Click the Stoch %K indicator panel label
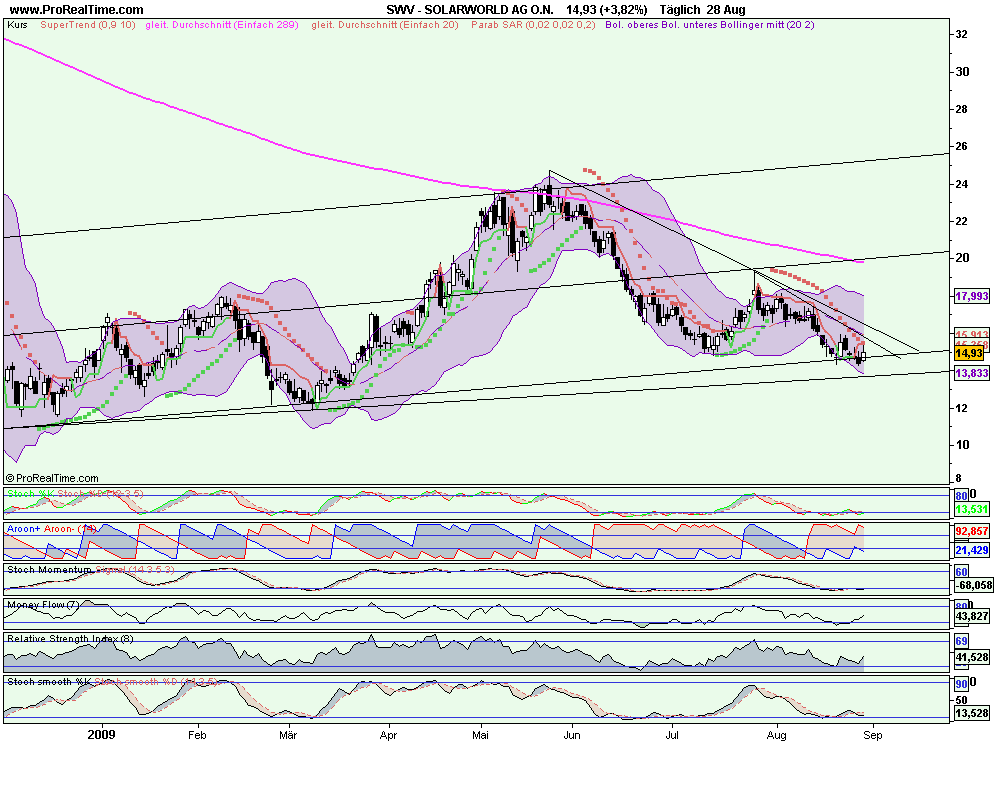Screen dimensions: 1000x800 (31, 494)
